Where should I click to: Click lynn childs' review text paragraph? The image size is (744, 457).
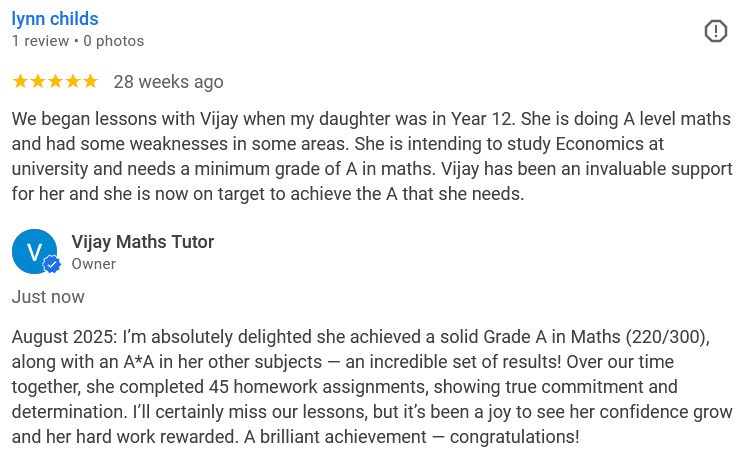click(371, 157)
